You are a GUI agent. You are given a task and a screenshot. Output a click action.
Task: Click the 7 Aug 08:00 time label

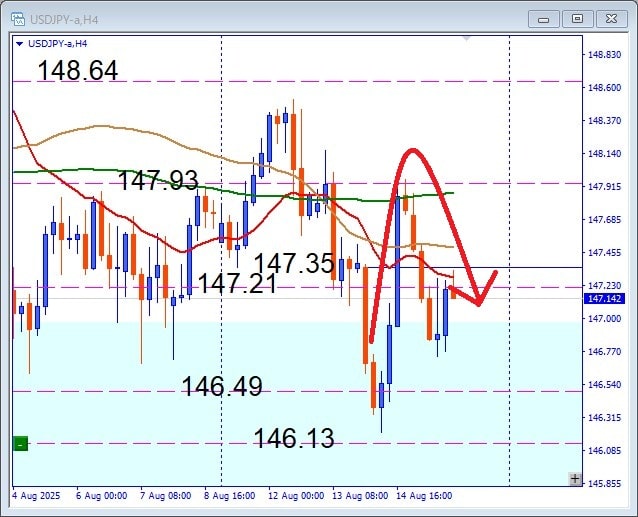click(x=166, y=495)
